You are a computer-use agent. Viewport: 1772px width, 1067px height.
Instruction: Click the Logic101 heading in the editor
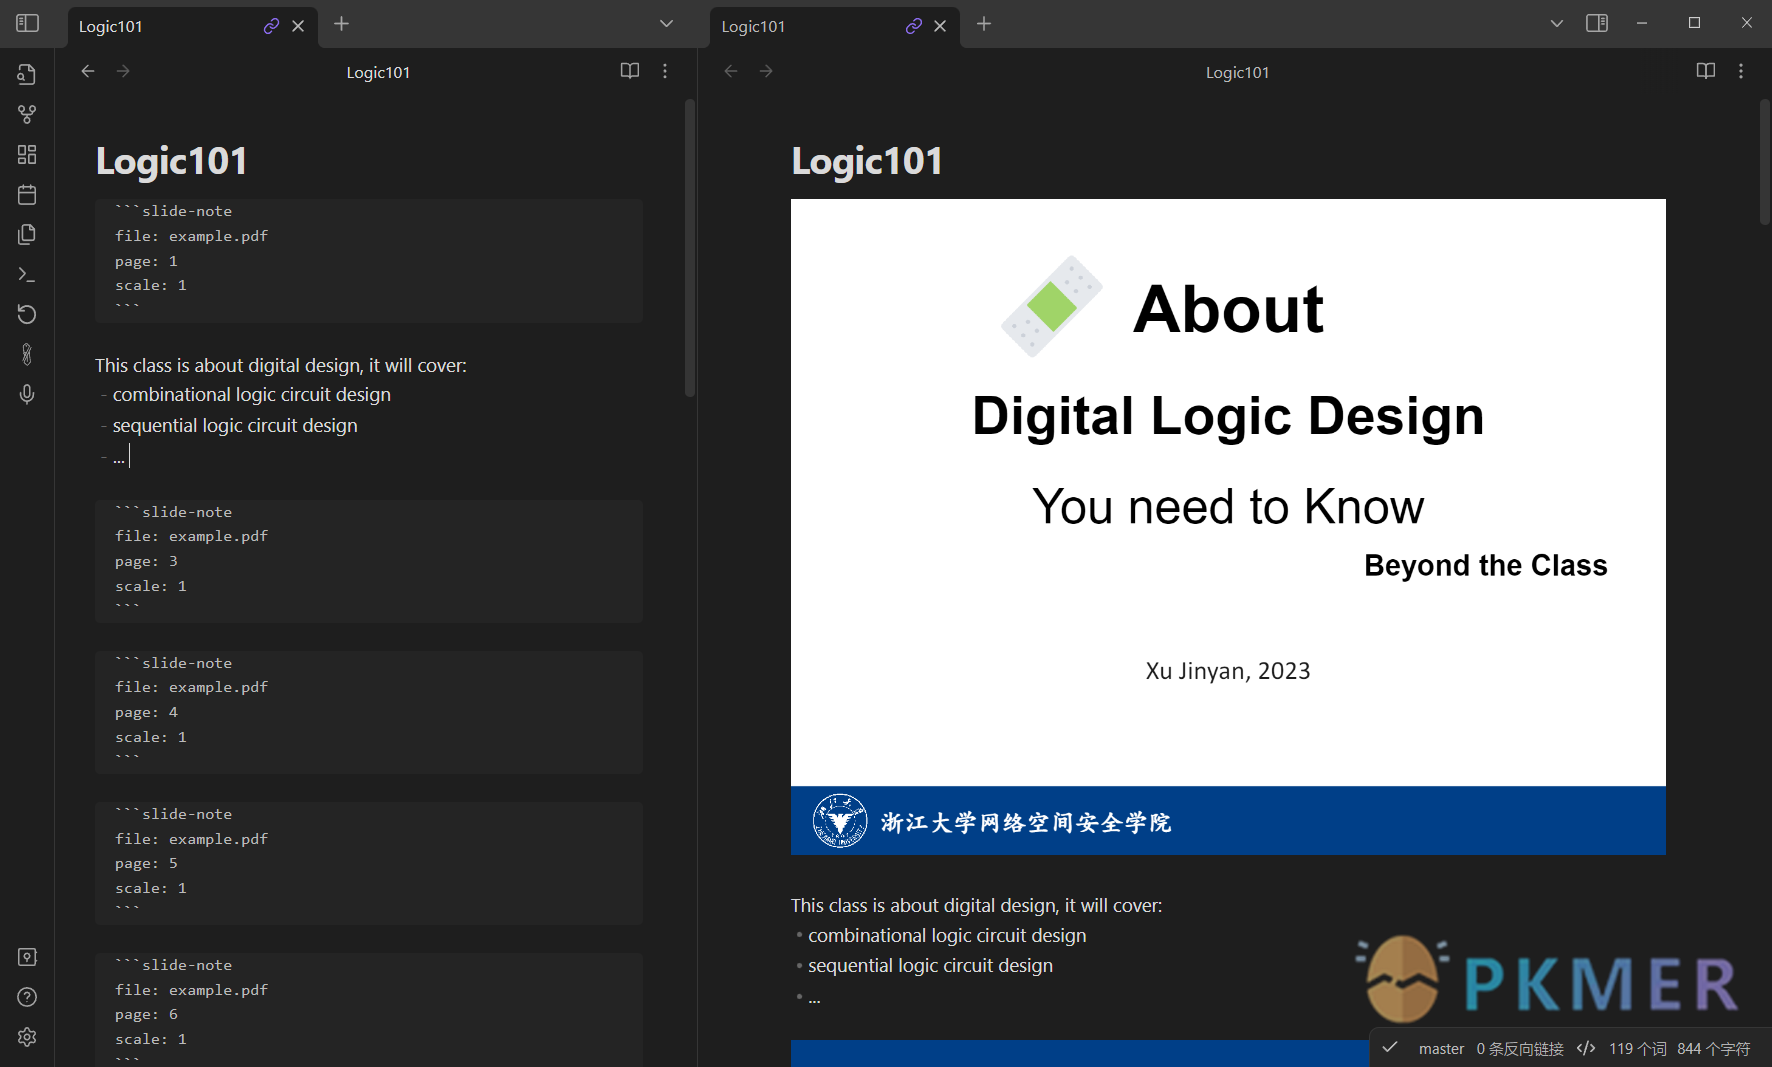[171, 161]
